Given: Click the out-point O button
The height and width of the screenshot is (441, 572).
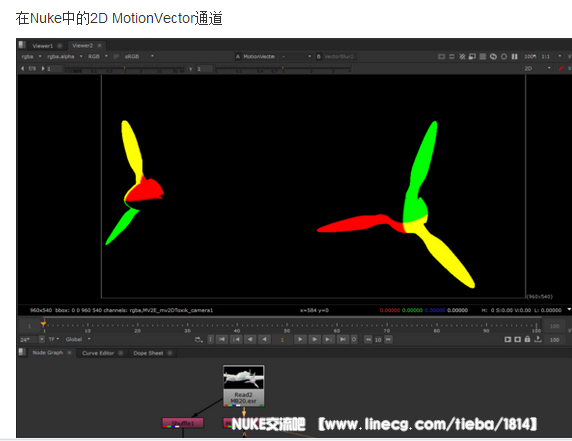Looking at the screenshot, I should coord(354,340).
